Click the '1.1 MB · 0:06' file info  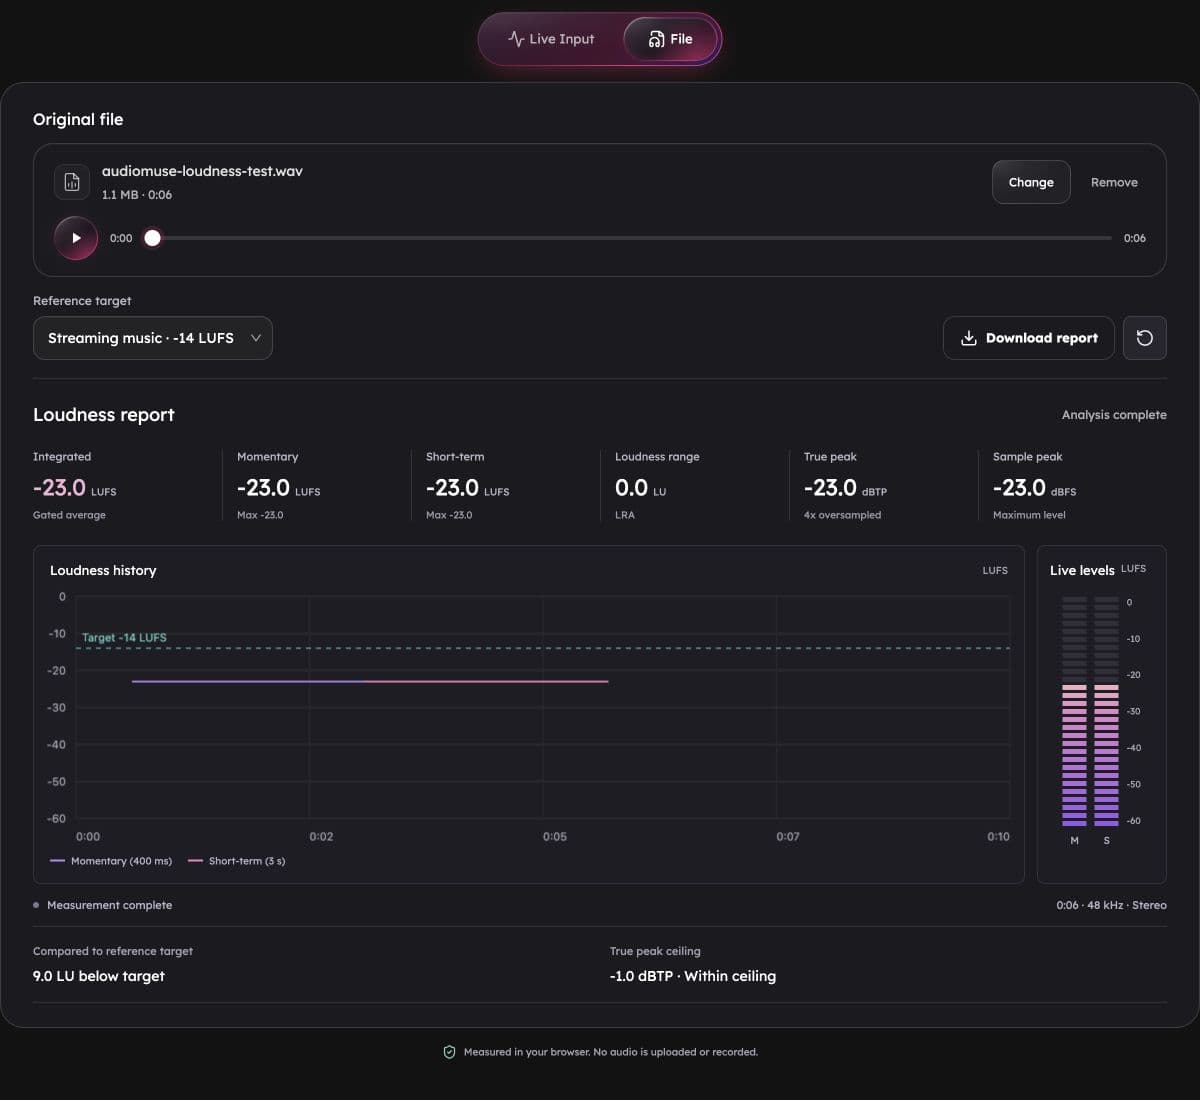(x=137, y=195)
